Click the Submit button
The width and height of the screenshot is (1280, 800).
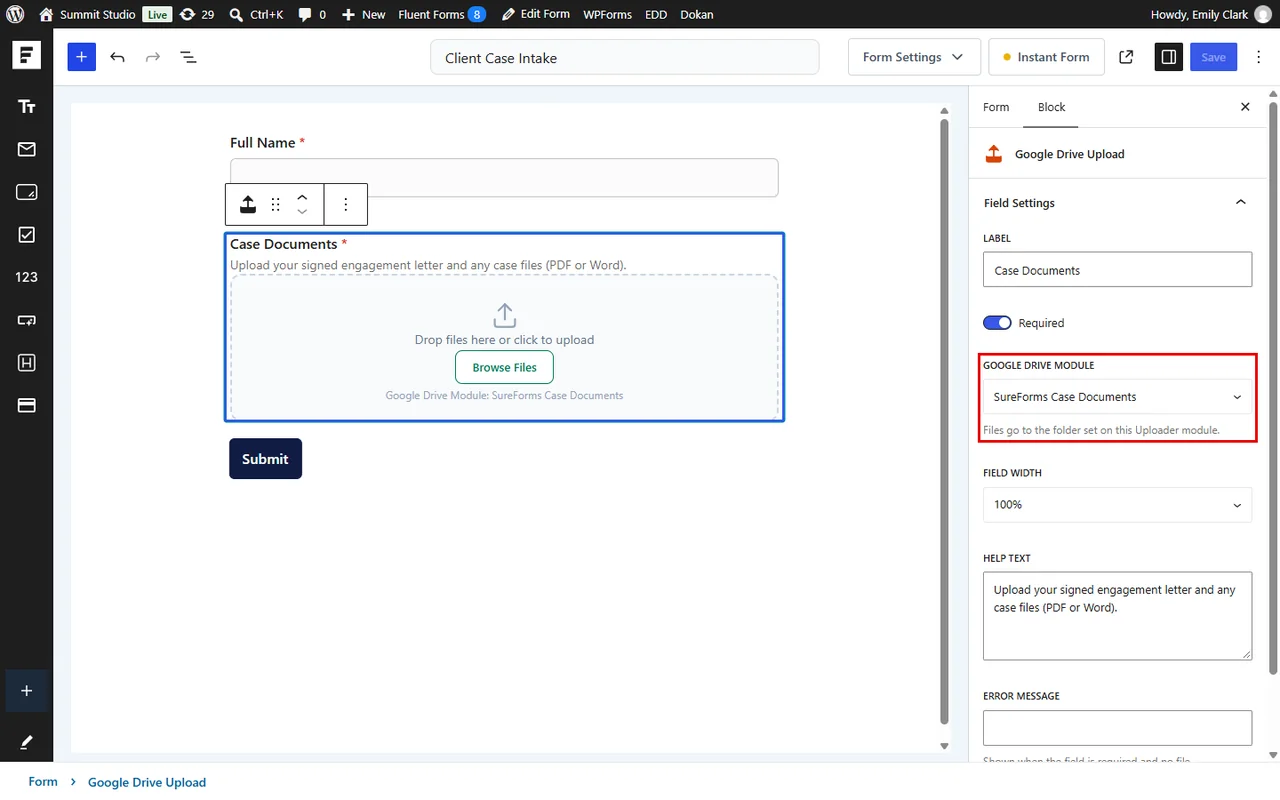click(265, 459)
